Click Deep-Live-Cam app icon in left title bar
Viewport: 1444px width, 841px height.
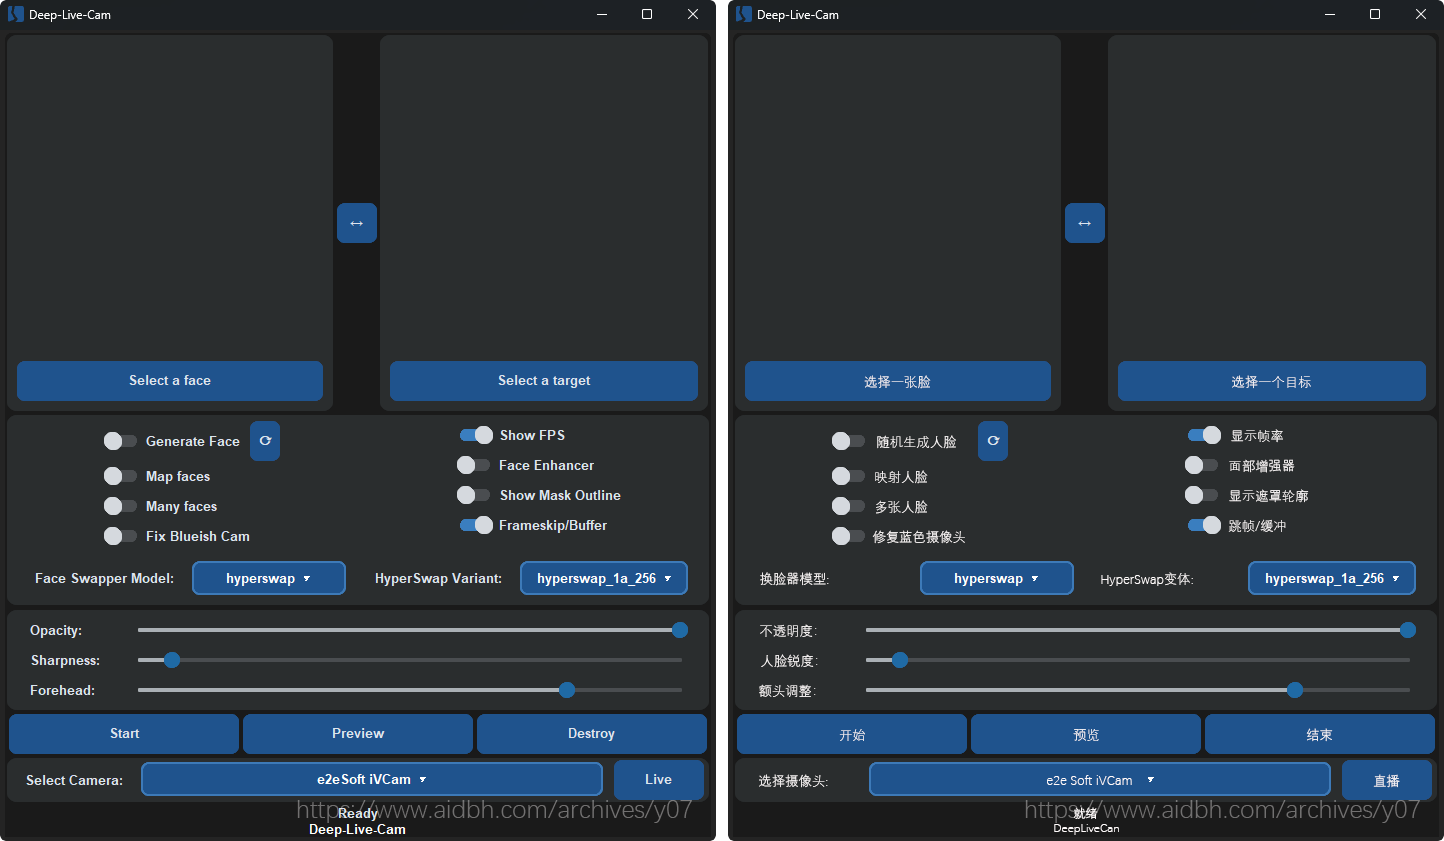coord(15,14)
